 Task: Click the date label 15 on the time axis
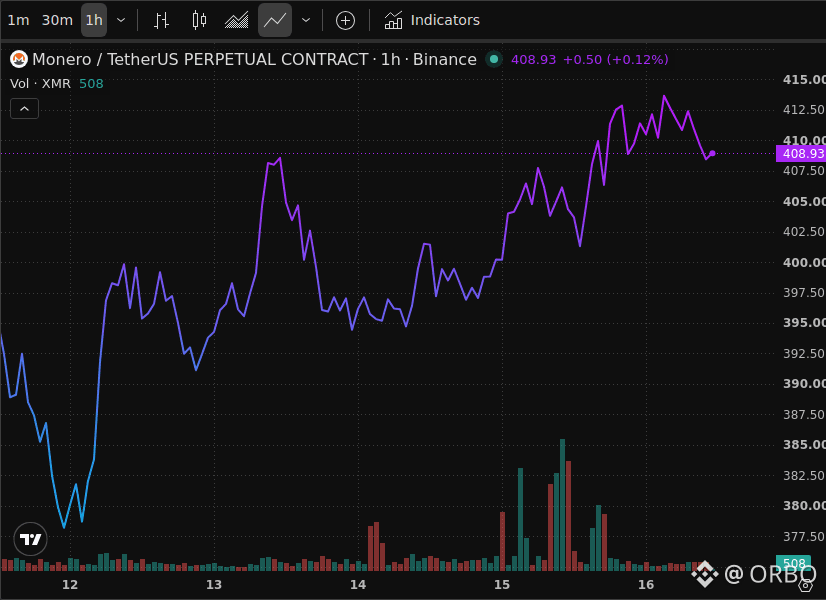click(x=502, y=584)
